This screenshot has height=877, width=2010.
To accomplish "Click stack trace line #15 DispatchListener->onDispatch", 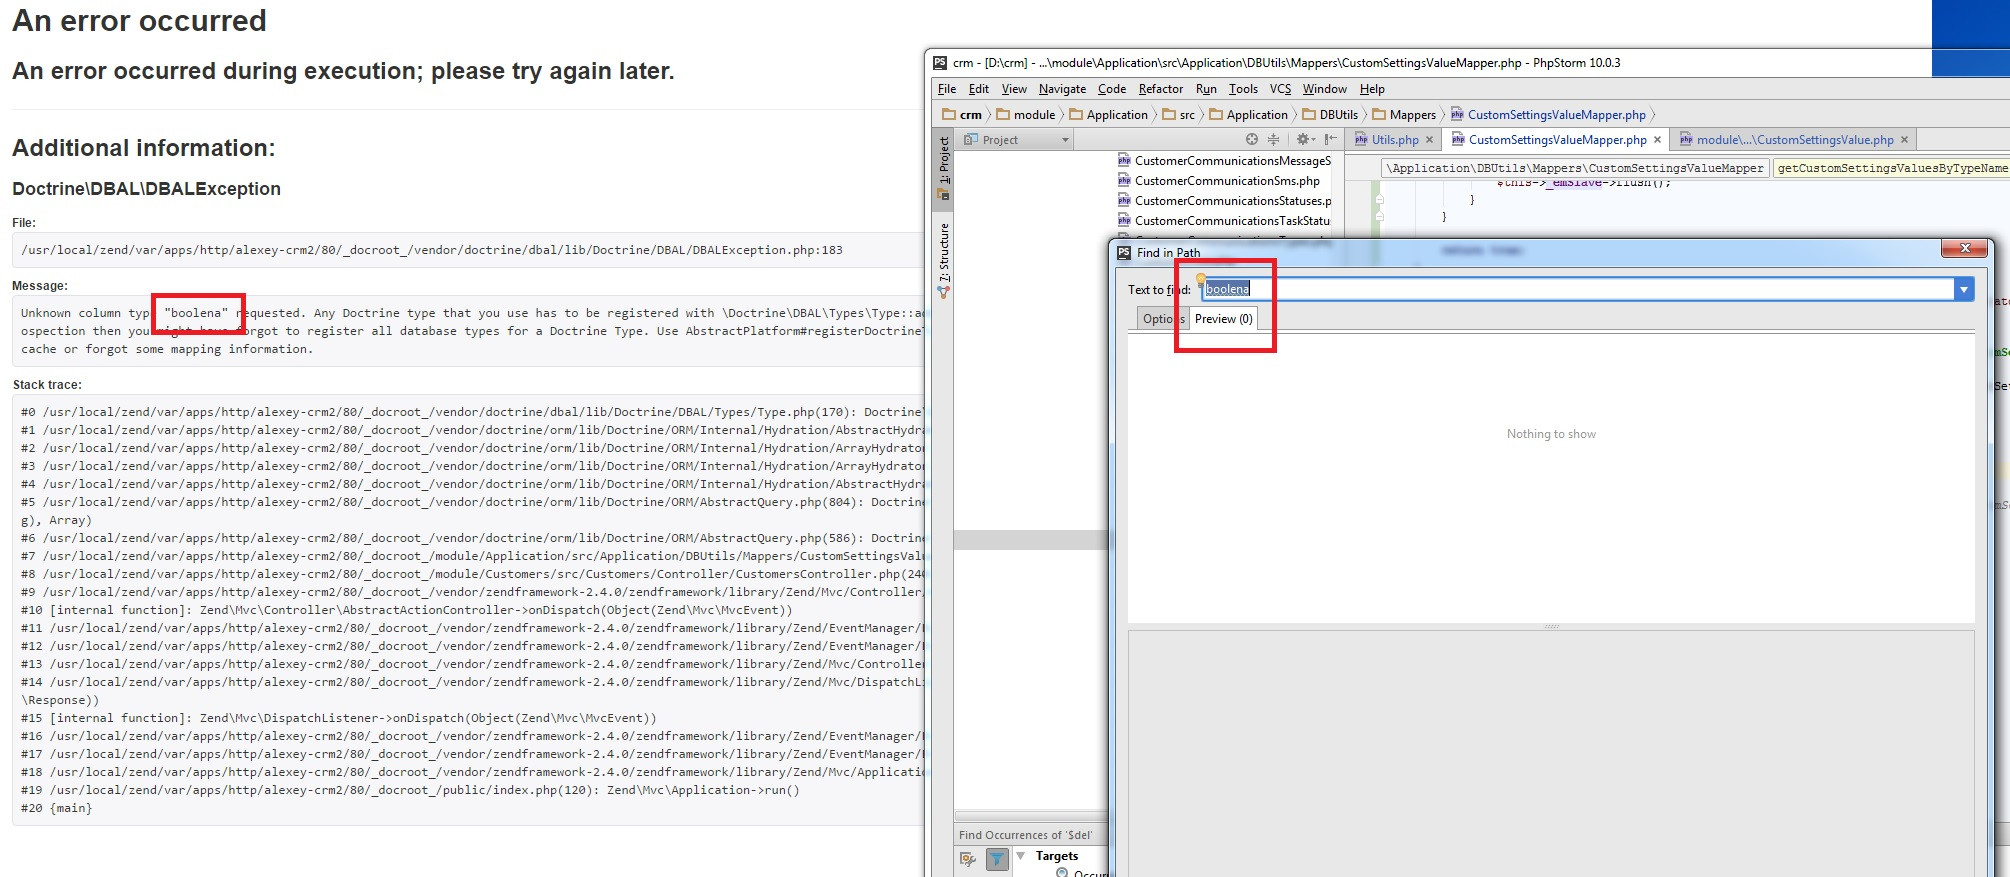I will (x=339, y=718).
